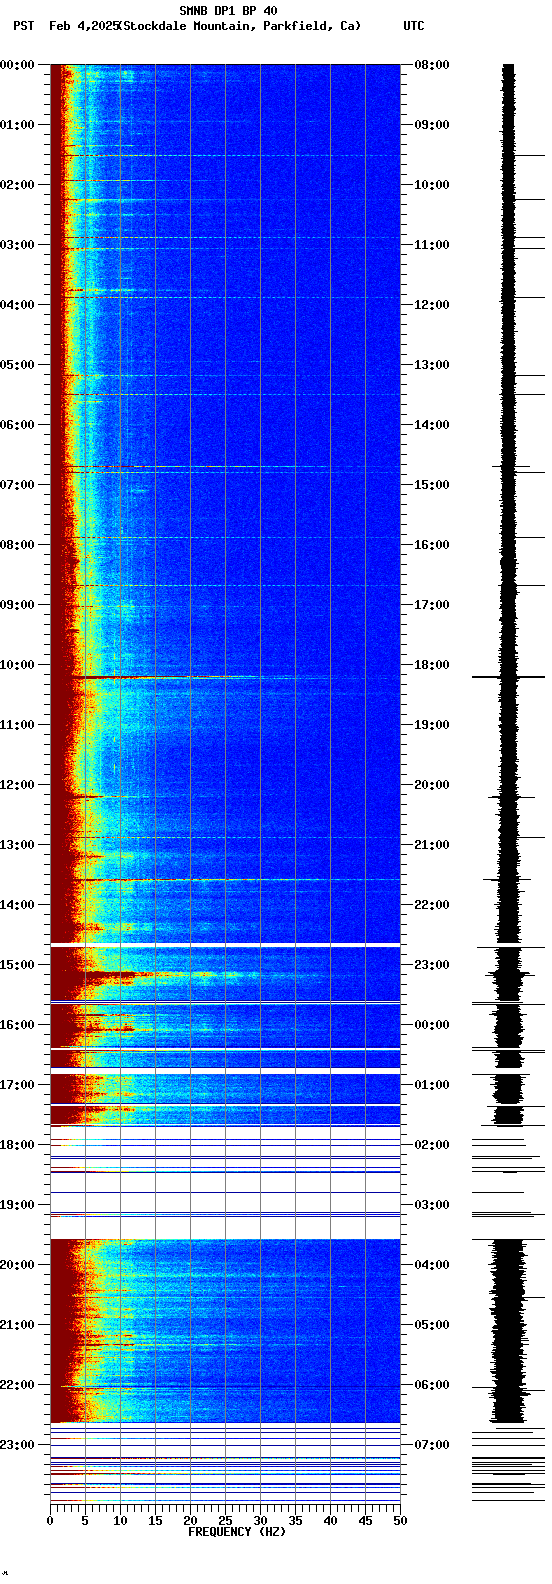This screenshot has height=1584, width=552.
Task: Click the 04:00 PST time label
Action: [18, 305]
